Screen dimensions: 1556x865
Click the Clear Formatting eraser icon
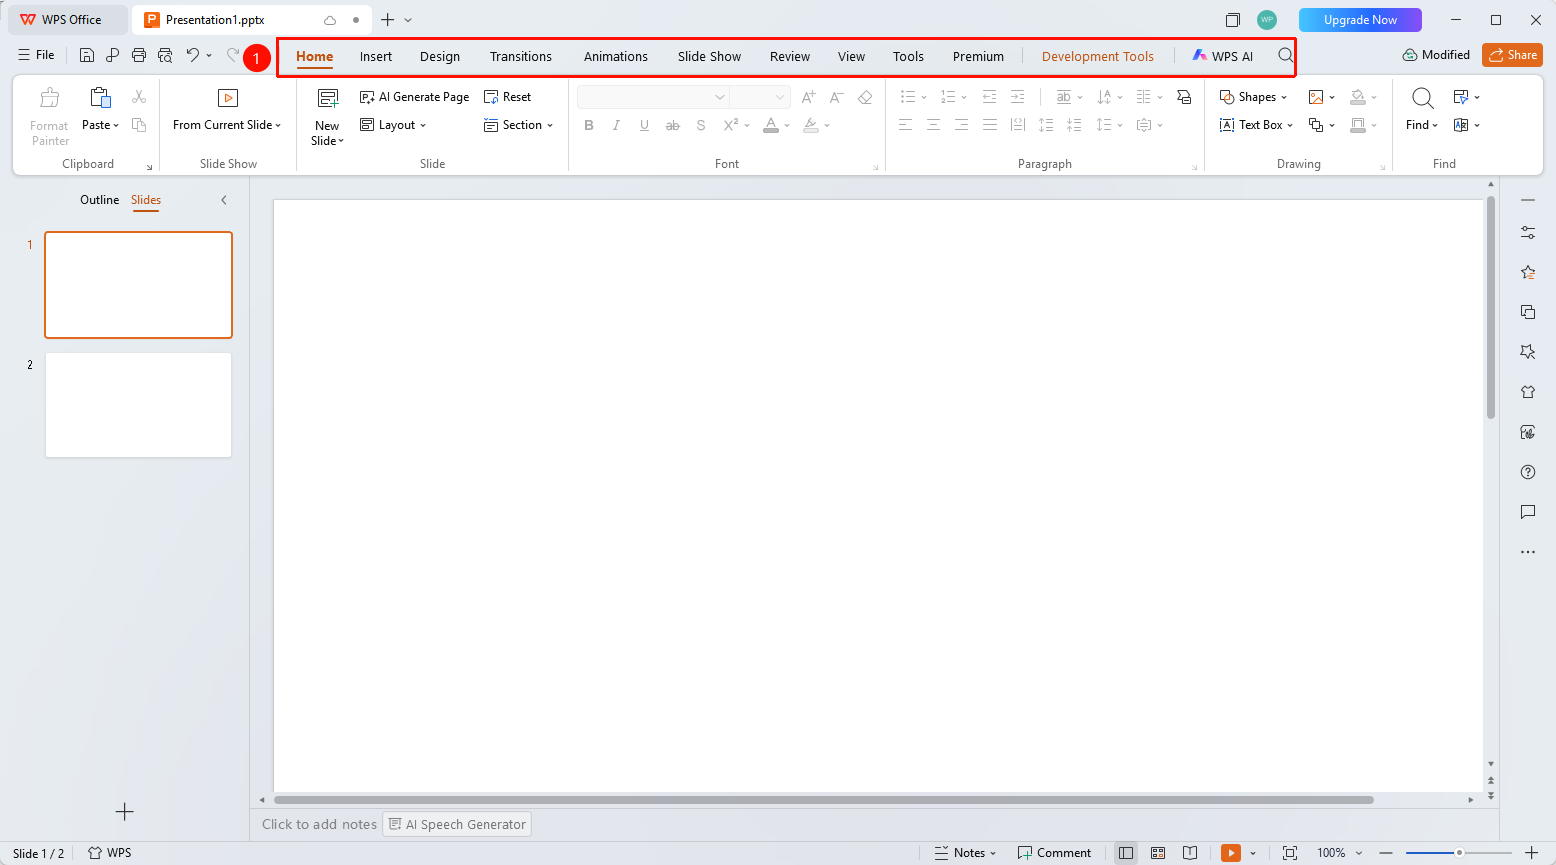(x=865, y=97)
